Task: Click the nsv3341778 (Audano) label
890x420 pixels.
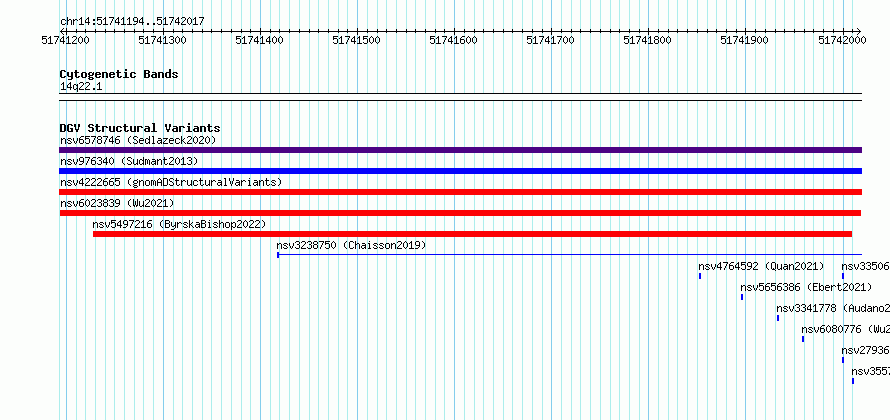Action: (x=833, y=308)
